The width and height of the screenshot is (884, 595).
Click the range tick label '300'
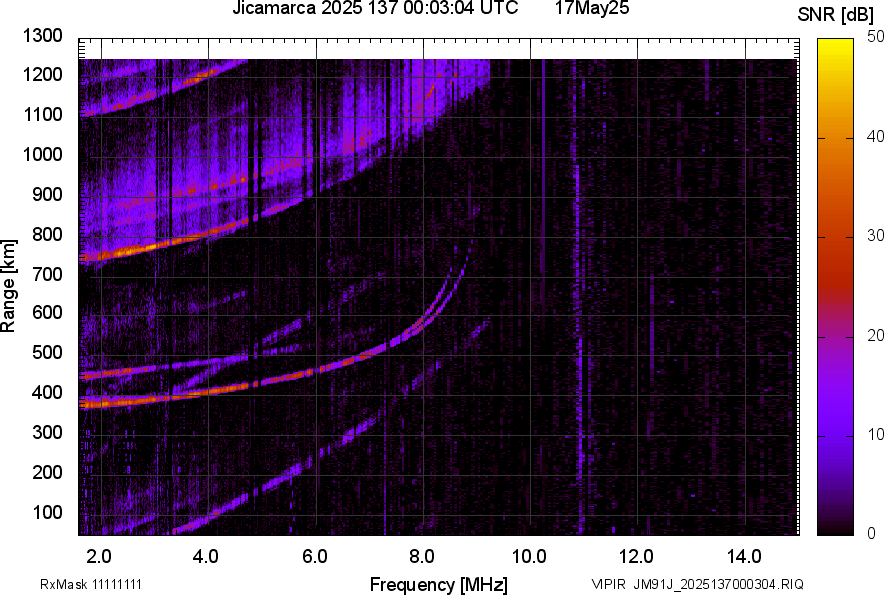pos(47,432)
